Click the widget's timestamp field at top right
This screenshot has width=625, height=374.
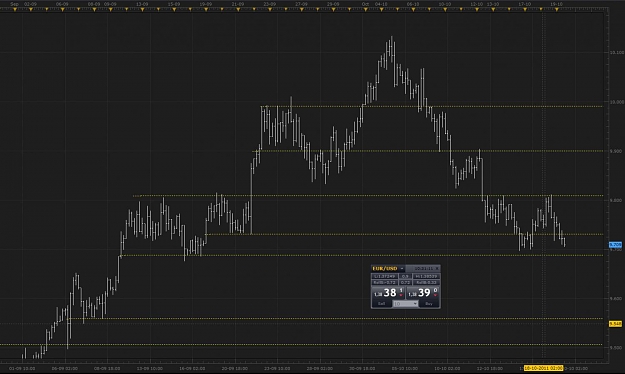pyautogui.click(x=424, y=268)
